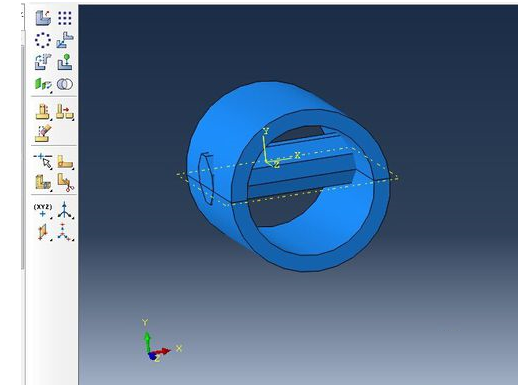Click yellow block tool with red arrow
Viewport: 518px width, 385px height.
coord(65,112)
